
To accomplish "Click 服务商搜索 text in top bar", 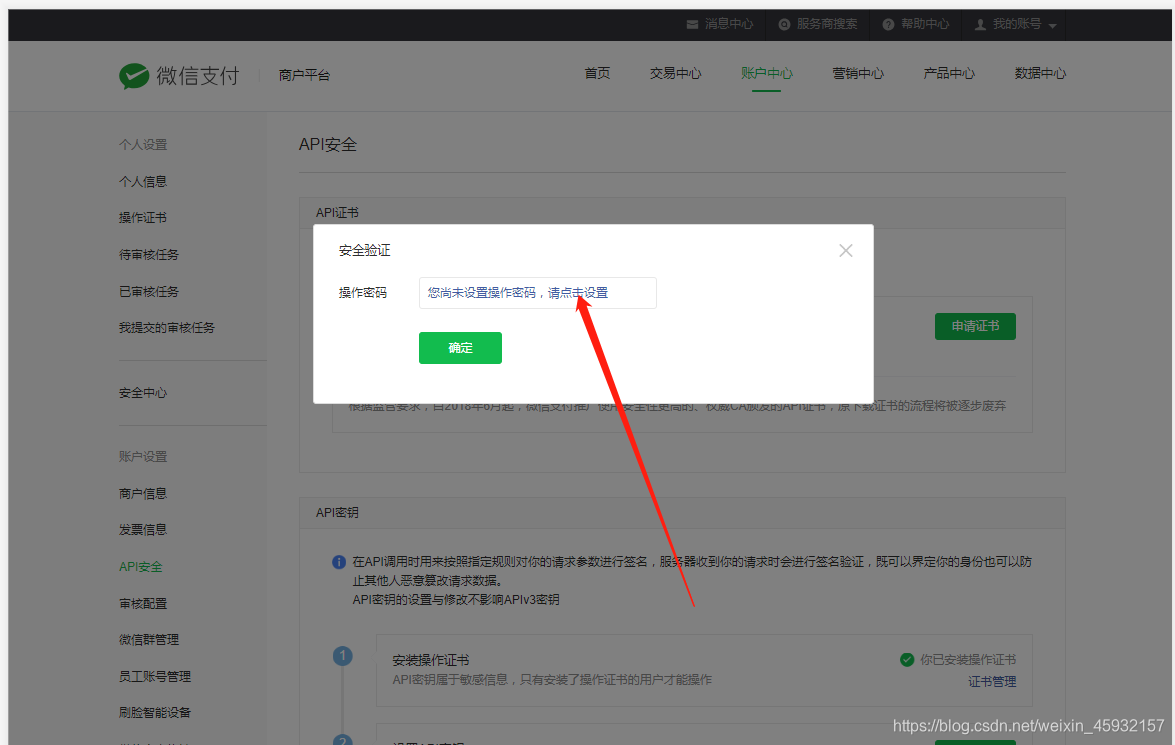I will (827, 24).
